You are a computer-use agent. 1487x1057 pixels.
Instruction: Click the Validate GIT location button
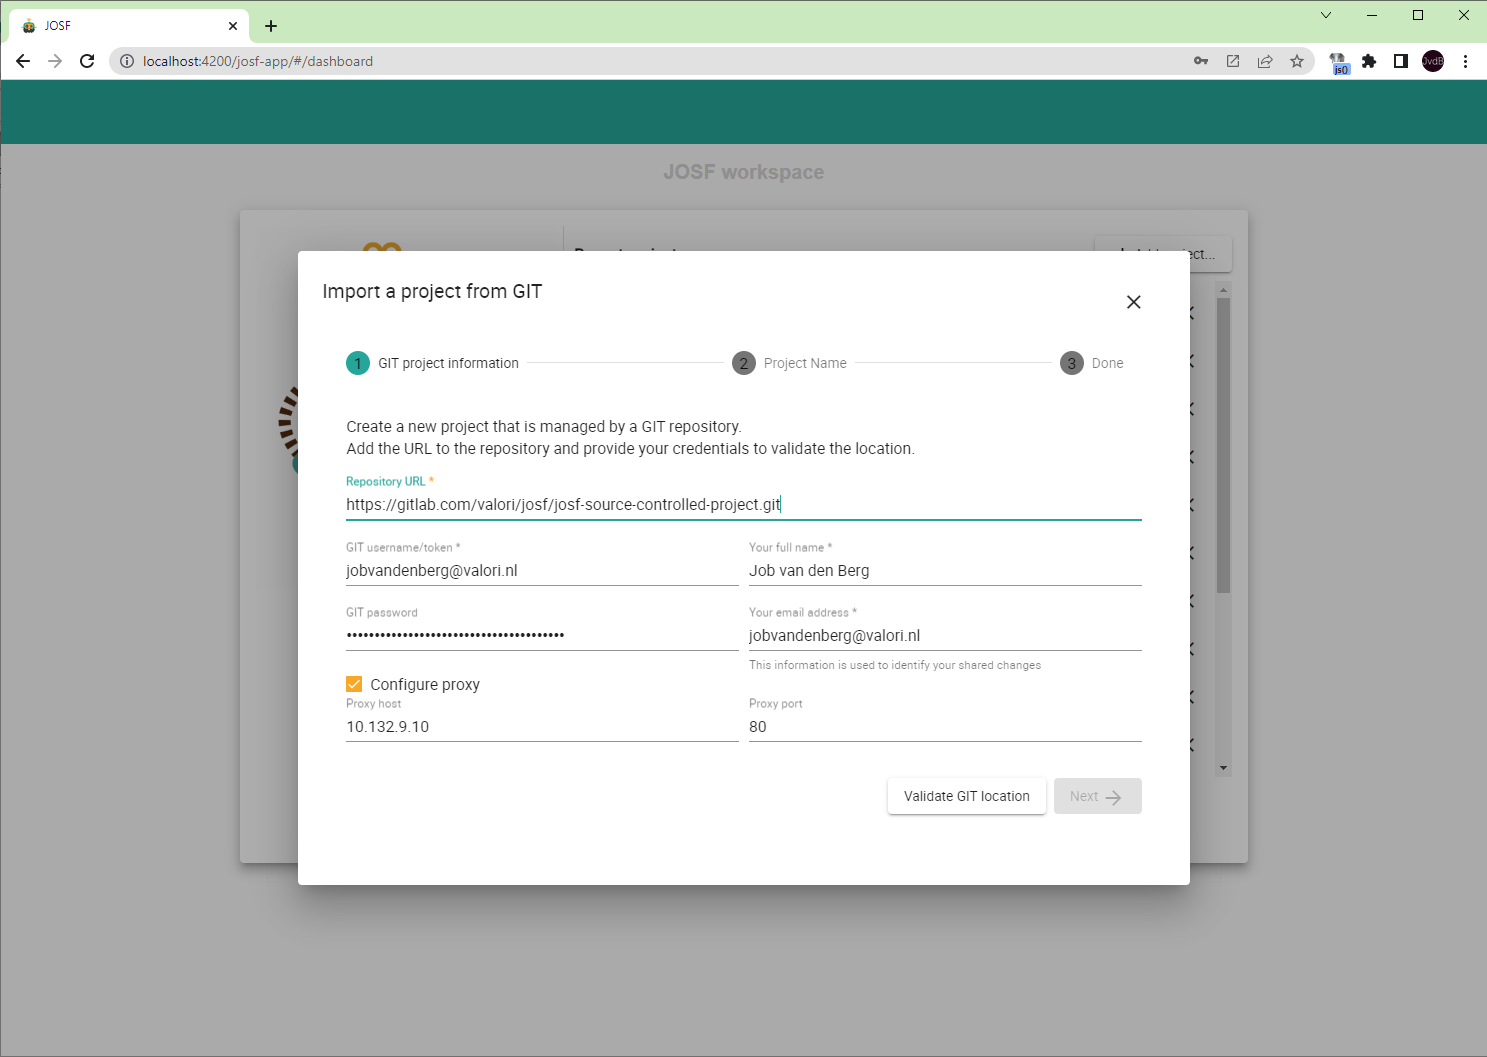pos(966,796)
